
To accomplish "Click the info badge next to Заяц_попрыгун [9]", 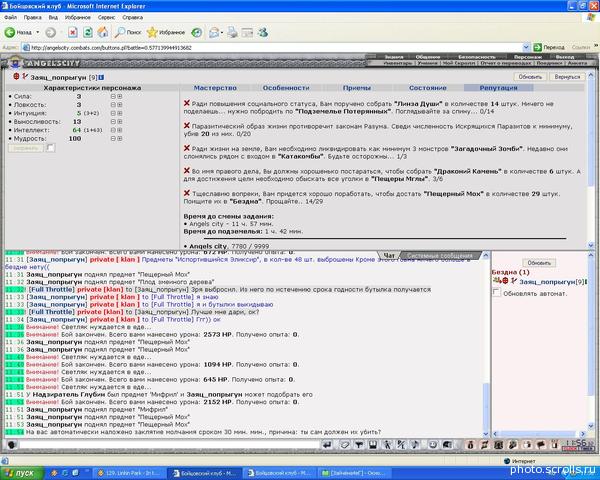I will (x=101, y=78).
